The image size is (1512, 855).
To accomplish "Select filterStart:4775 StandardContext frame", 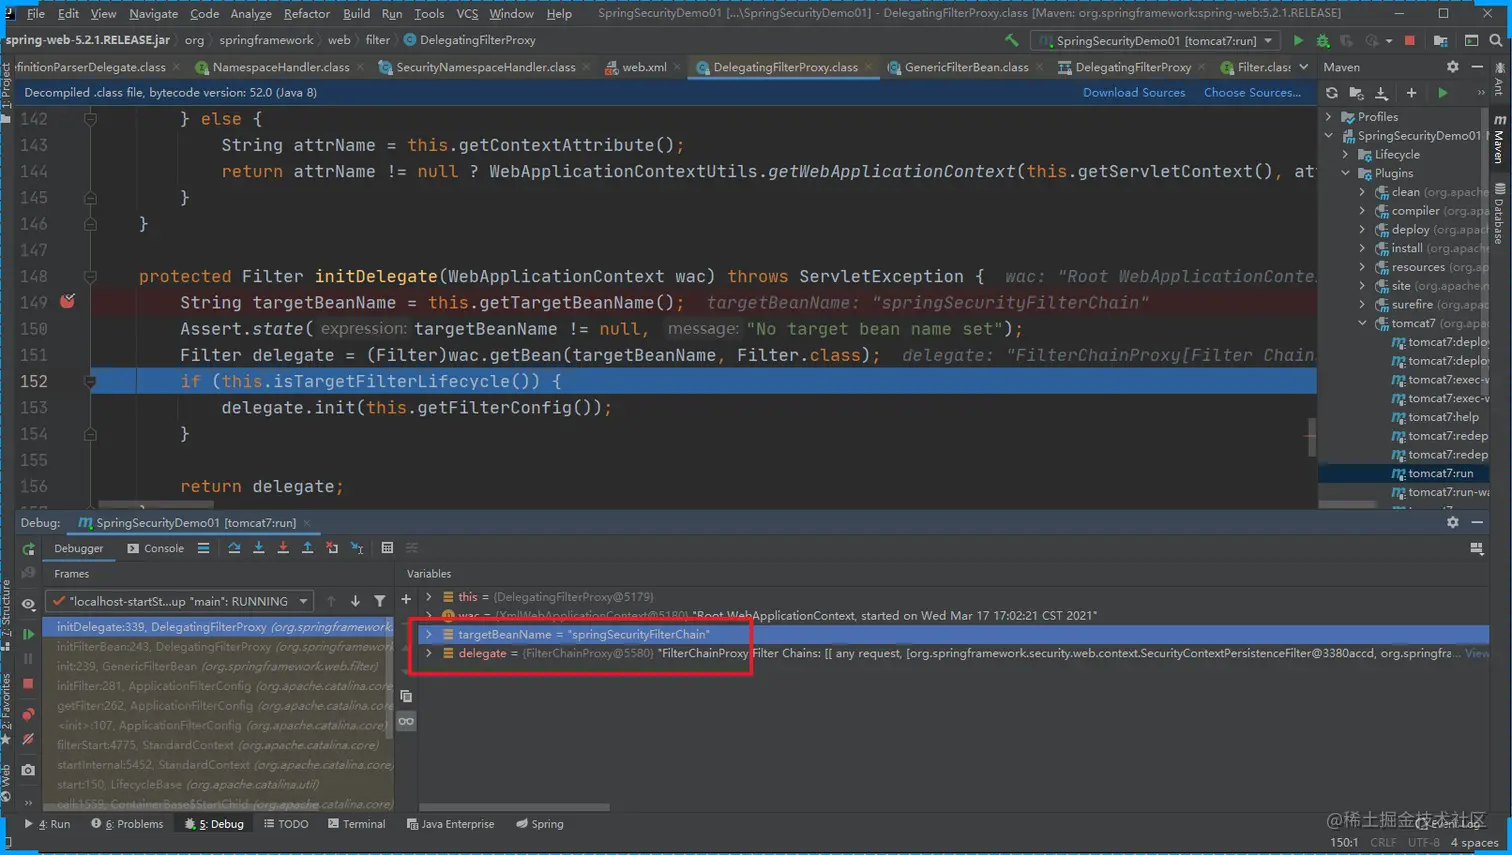I will (217, 745).
